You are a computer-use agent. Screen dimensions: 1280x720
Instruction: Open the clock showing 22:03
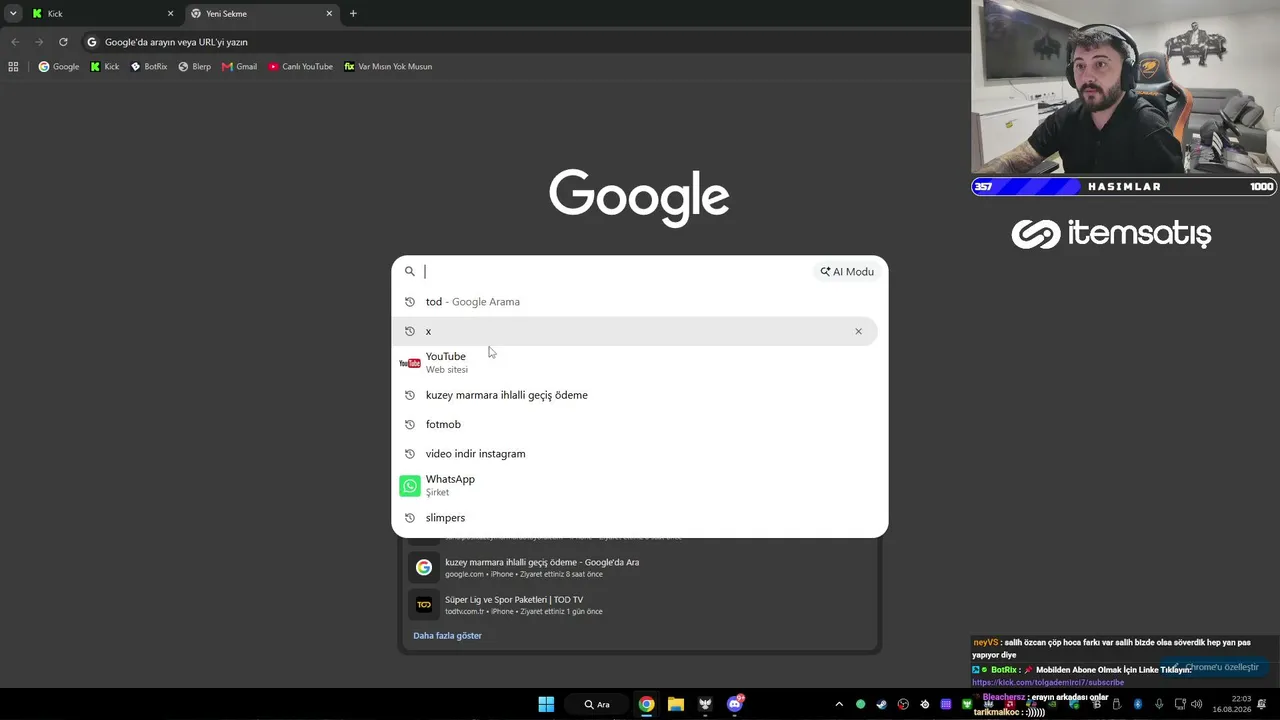[1232, 704]
